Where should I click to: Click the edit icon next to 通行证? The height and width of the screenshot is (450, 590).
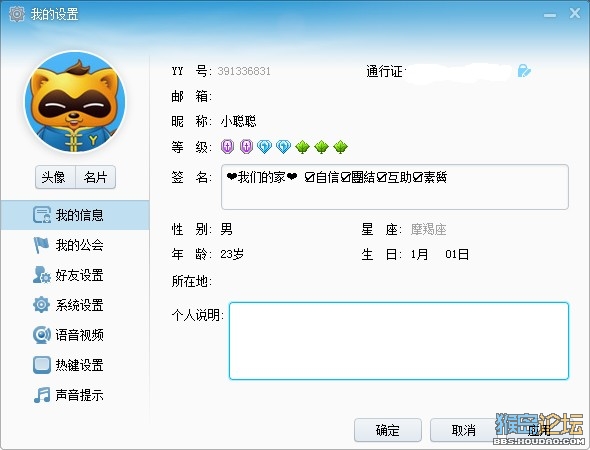click(524, 70)
